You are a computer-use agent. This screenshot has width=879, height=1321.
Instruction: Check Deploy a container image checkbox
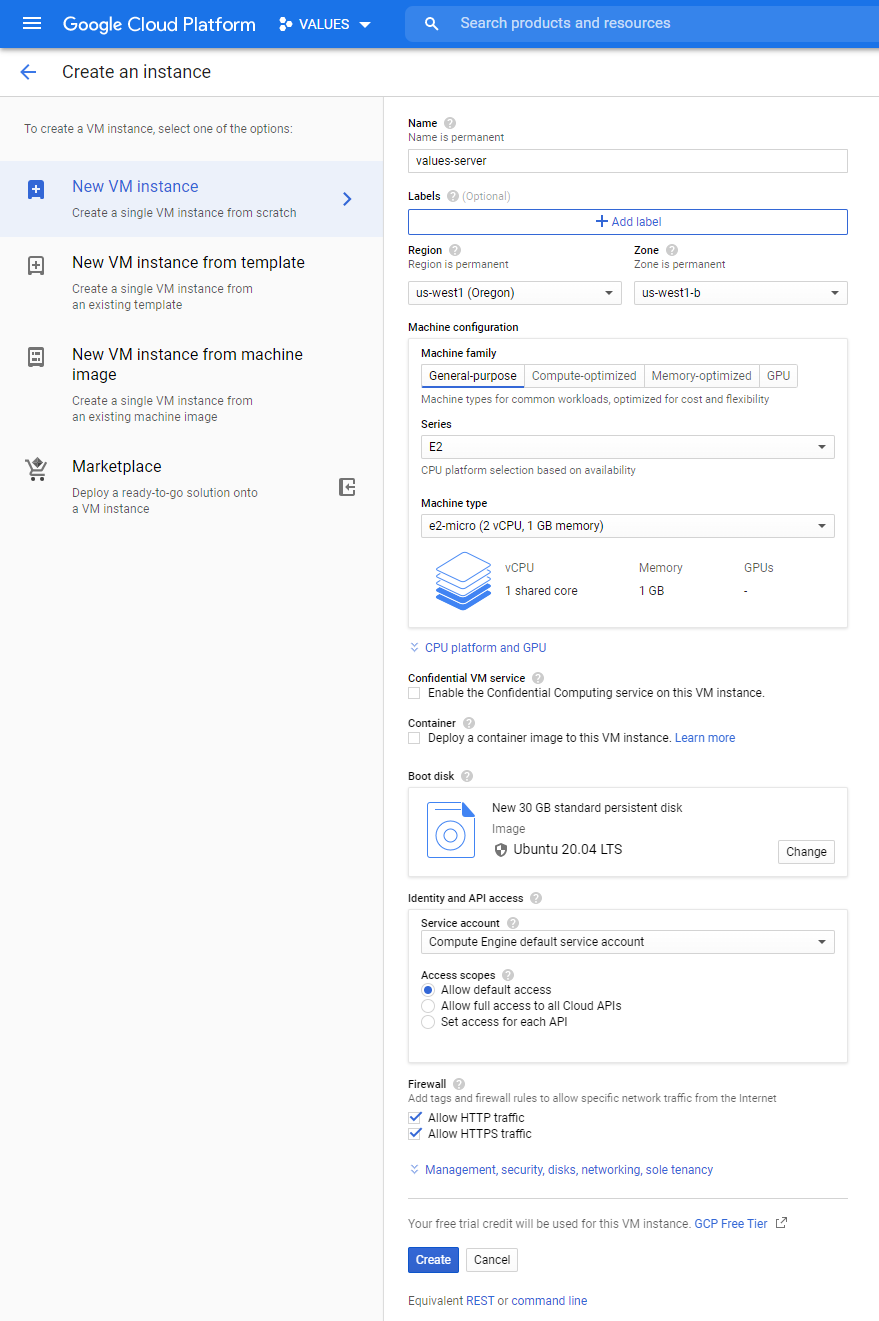tap(414, 738)
